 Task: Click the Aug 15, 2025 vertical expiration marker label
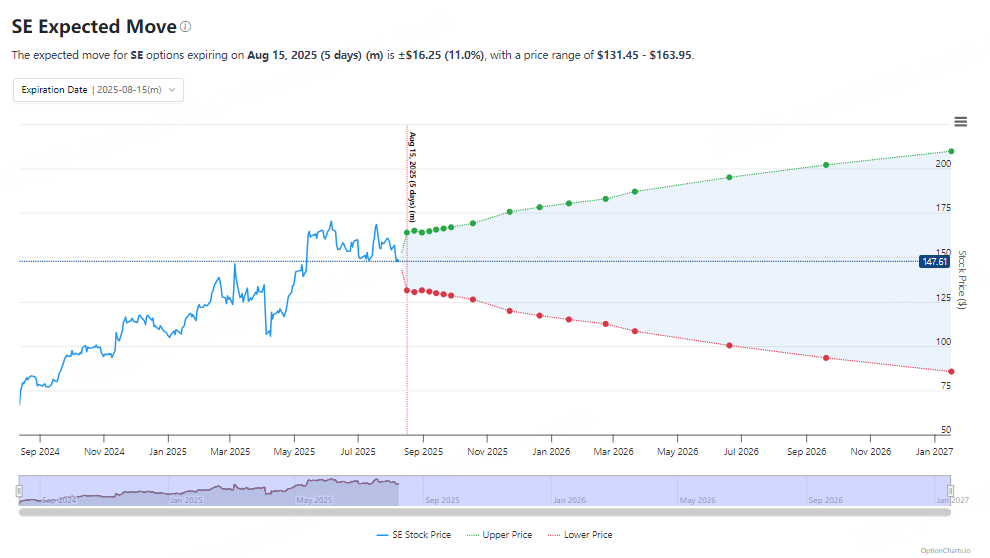(412, 177)
